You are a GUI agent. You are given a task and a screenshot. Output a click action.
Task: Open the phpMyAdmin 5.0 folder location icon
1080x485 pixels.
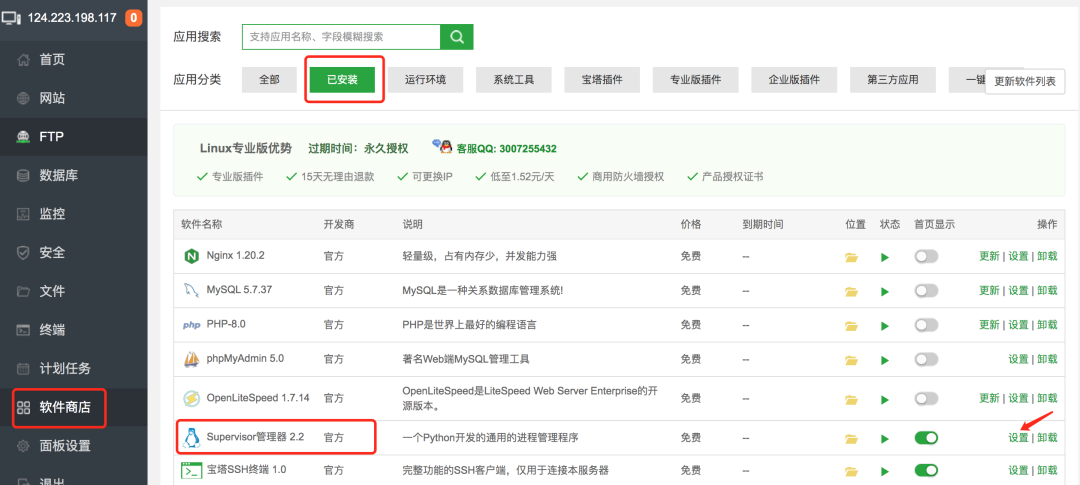click(852, 360)
